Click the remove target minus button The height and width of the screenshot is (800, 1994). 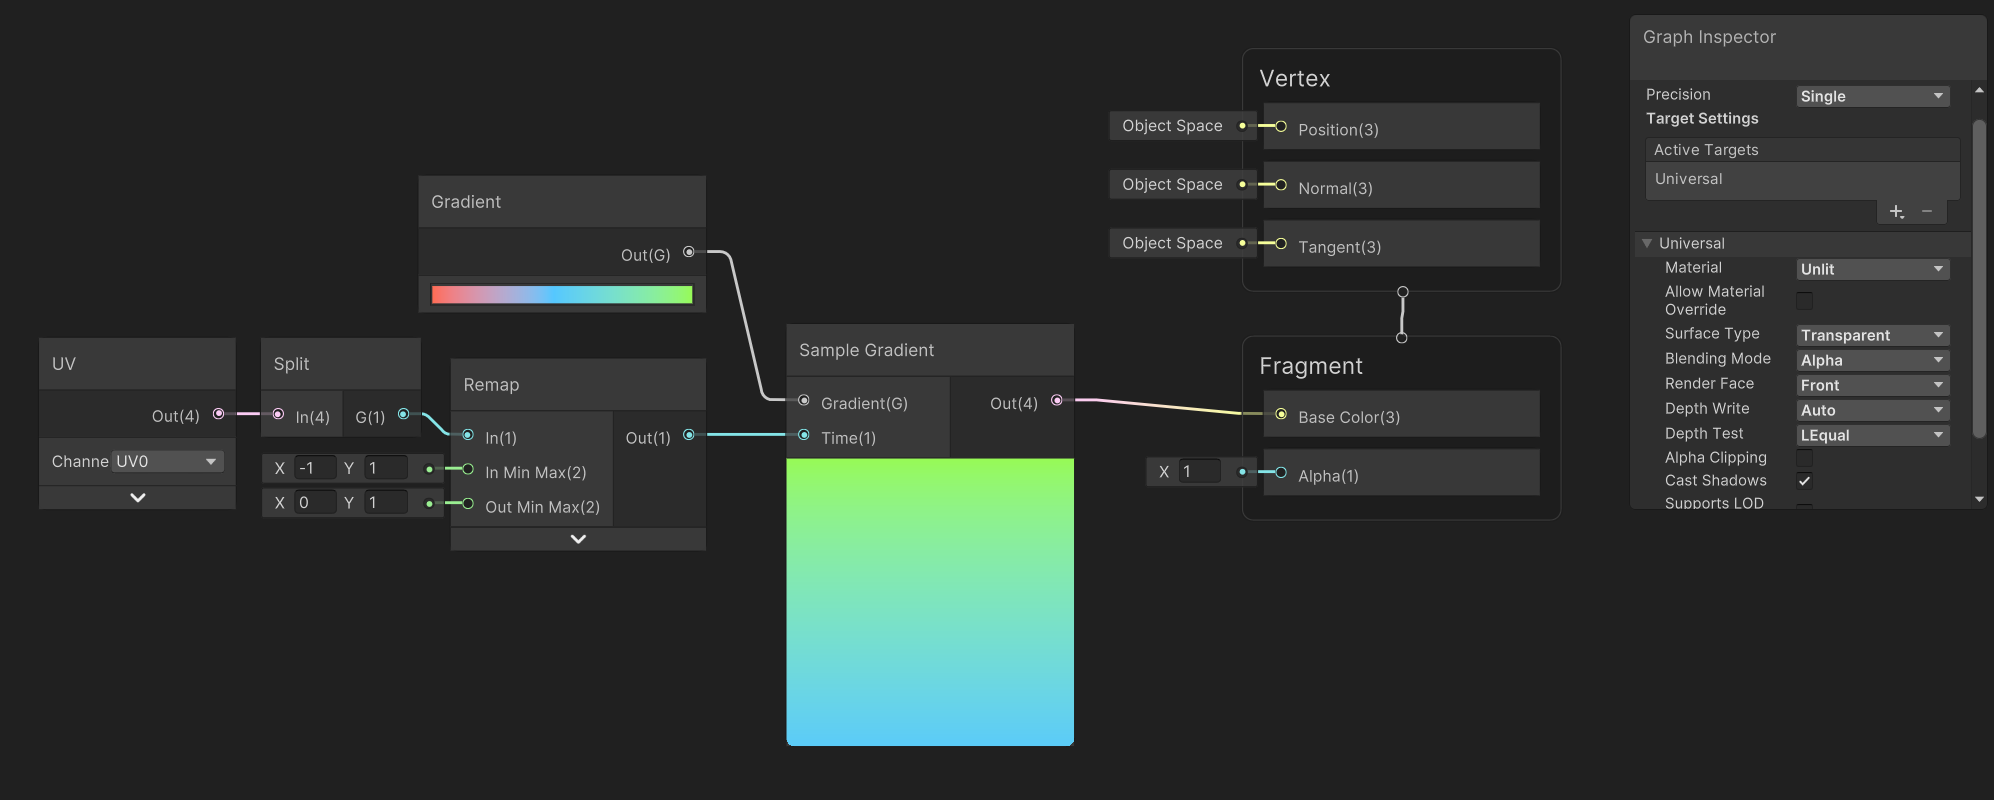[x=1927, y=211]
